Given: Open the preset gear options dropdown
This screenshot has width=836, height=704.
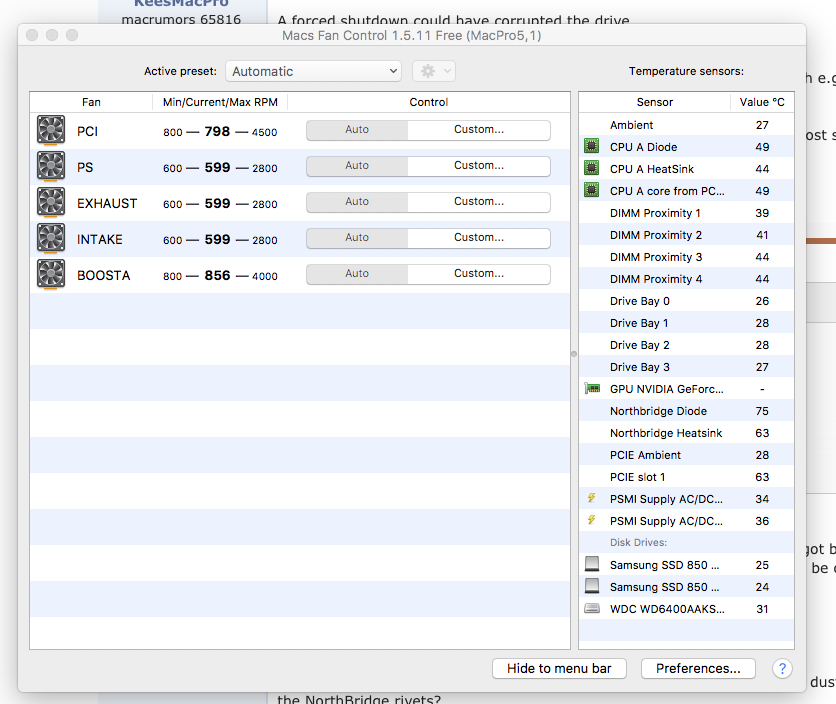Looking at the screenshot, I should tap(434, 71).
